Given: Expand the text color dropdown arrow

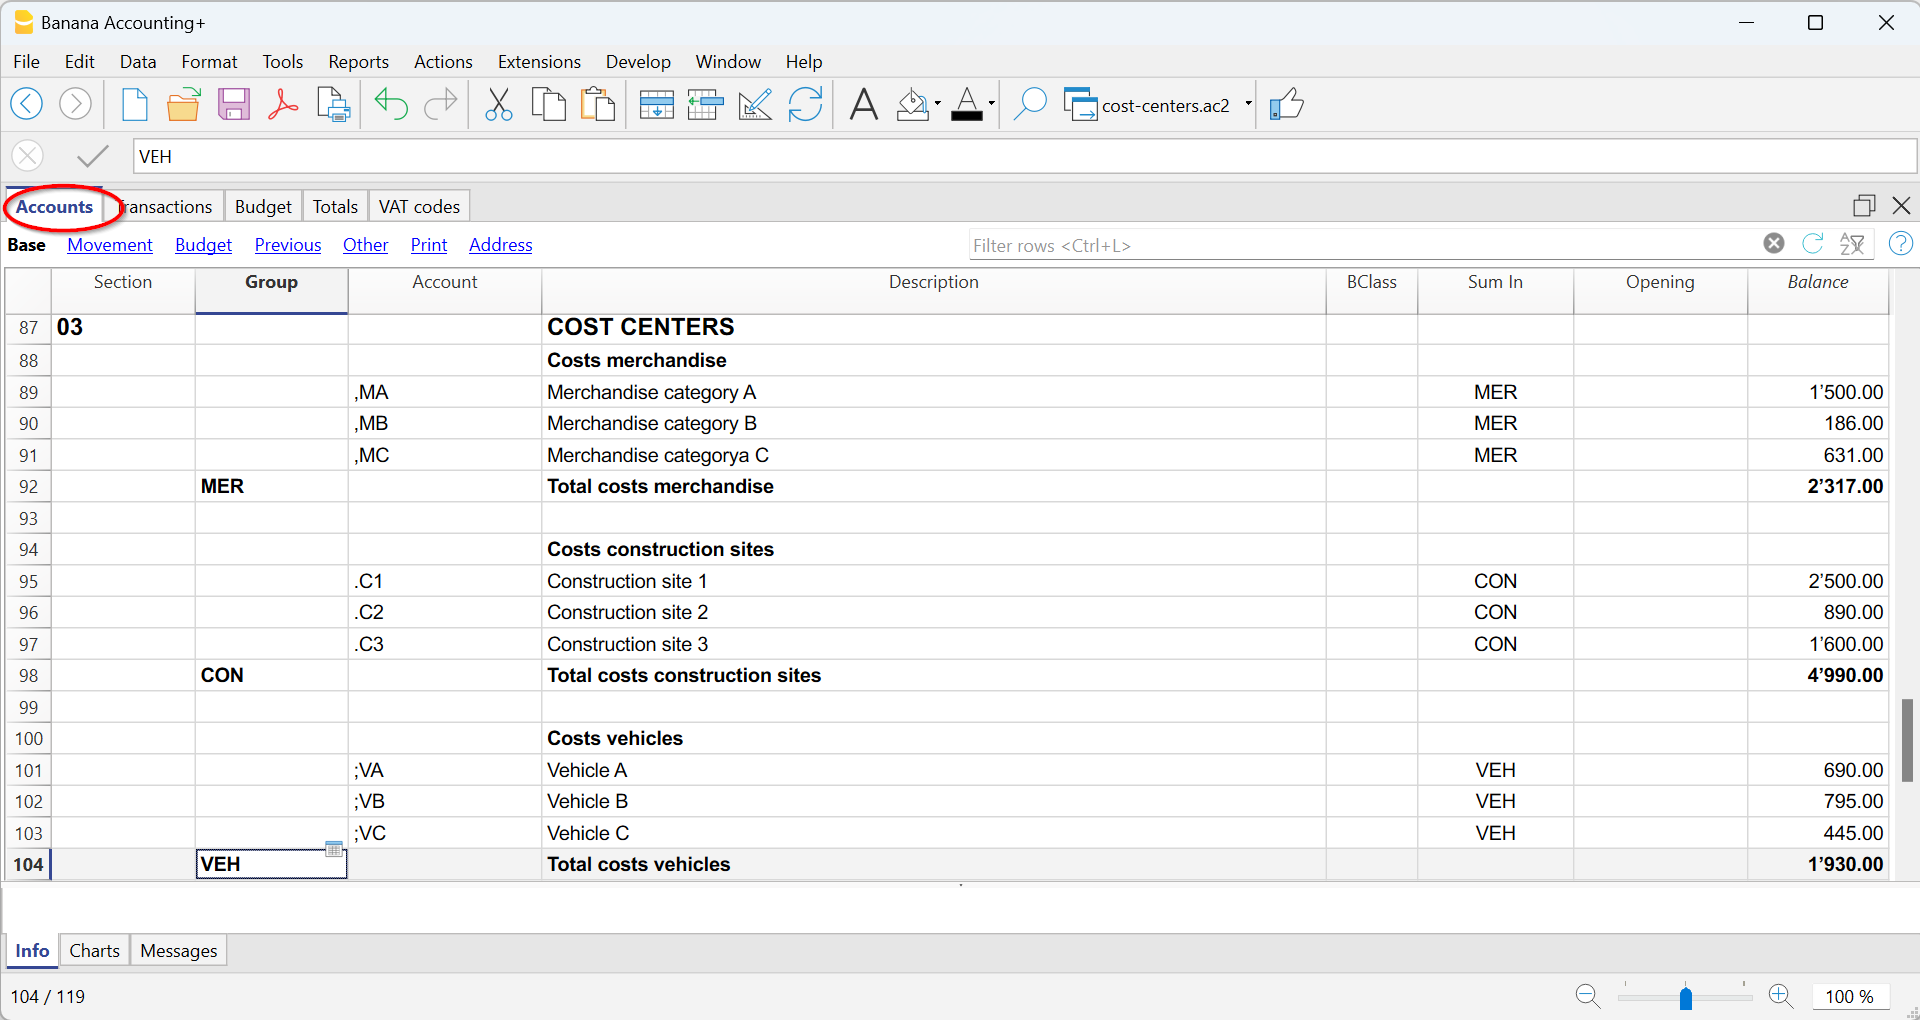Looking at the screenshot, I should point(991,104).
